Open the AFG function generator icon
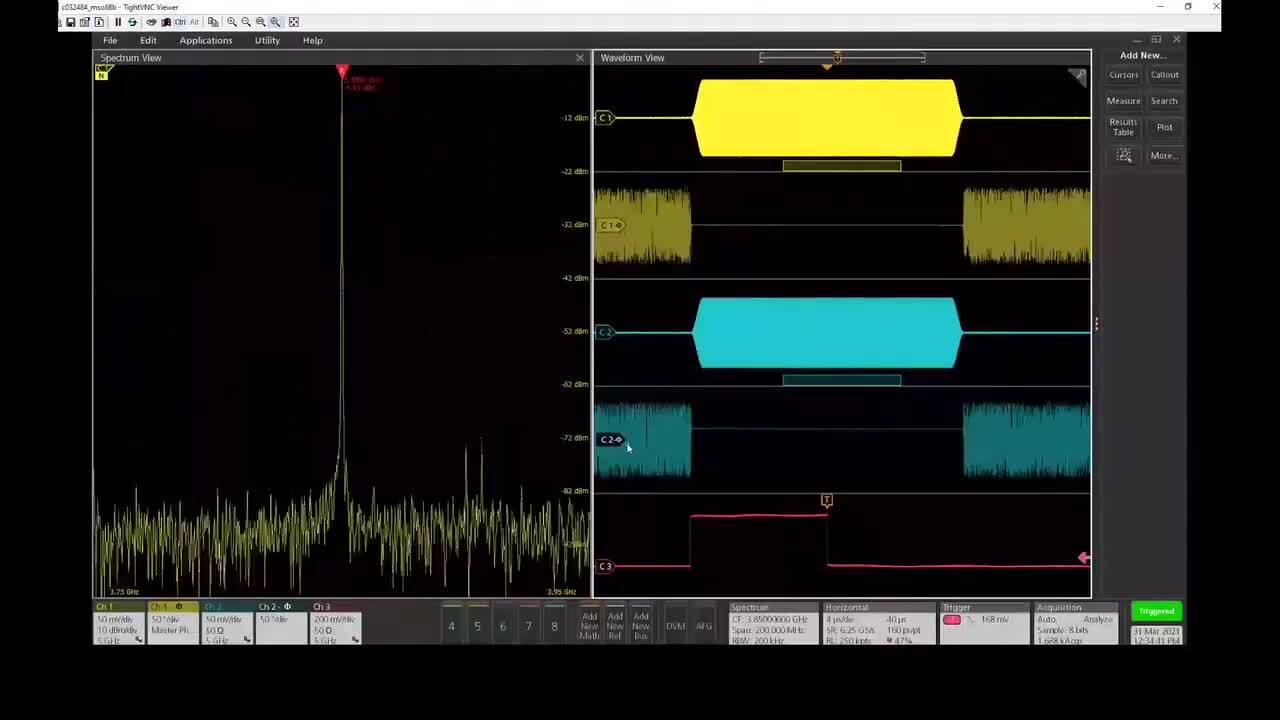This screenshot has width=1280, height=720. (703, 624)
